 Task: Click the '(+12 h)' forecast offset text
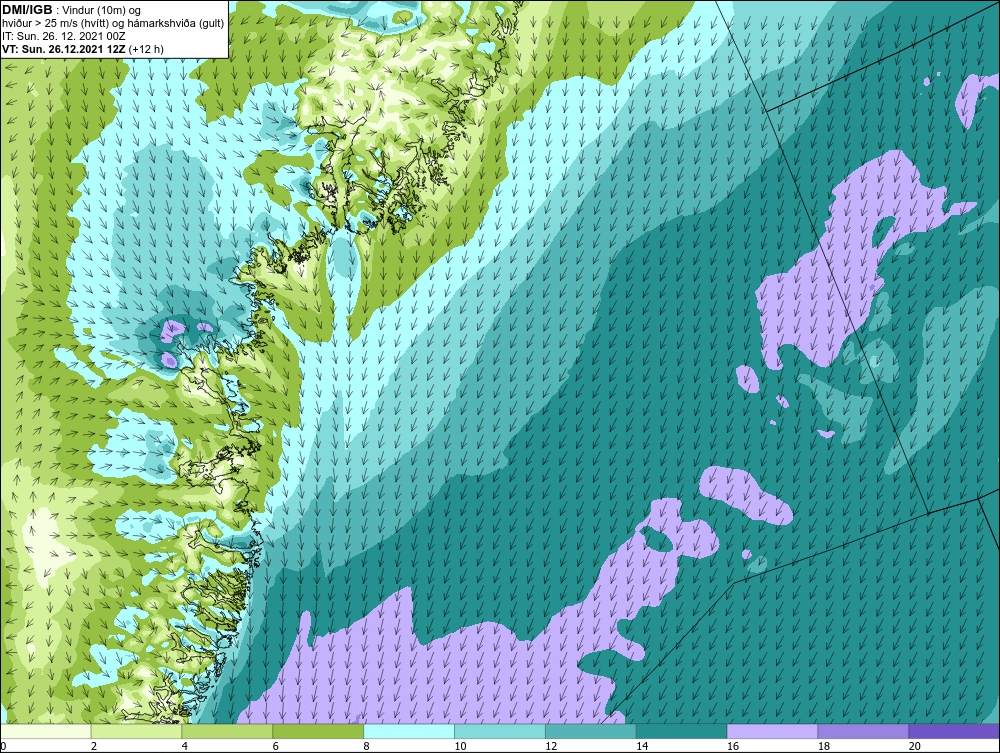pos(146,49)
